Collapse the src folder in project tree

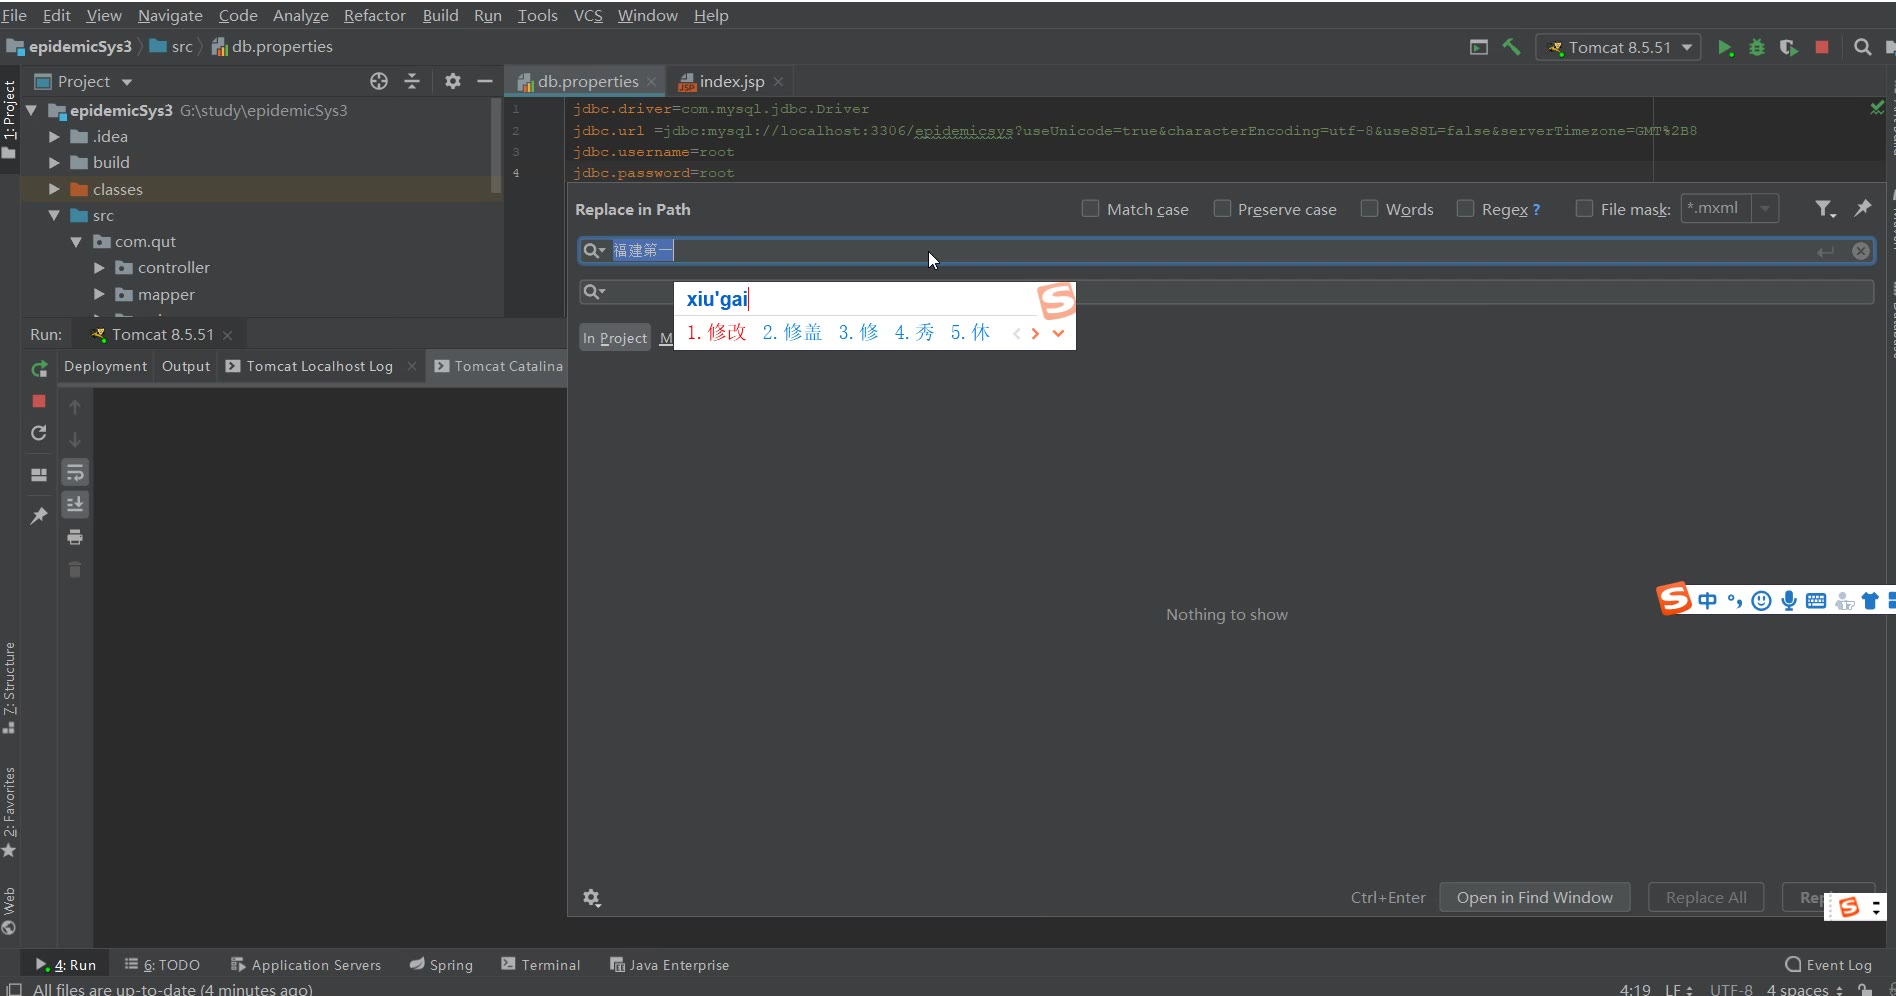coord(54,215)
